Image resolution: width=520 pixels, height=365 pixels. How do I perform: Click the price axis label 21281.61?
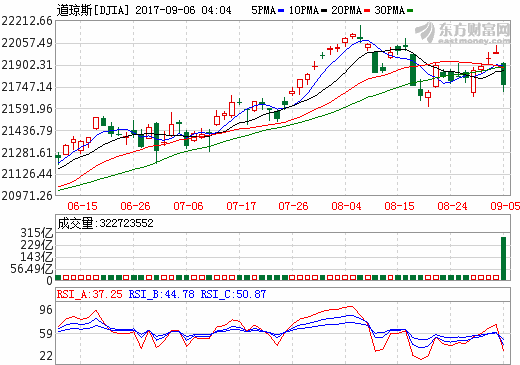27,153
